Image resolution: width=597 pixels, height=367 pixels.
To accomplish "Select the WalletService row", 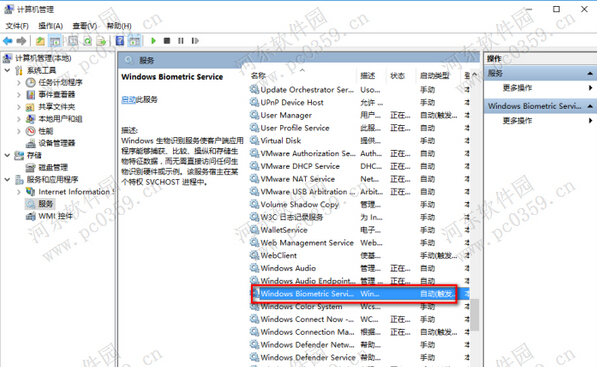I will 359,230.
